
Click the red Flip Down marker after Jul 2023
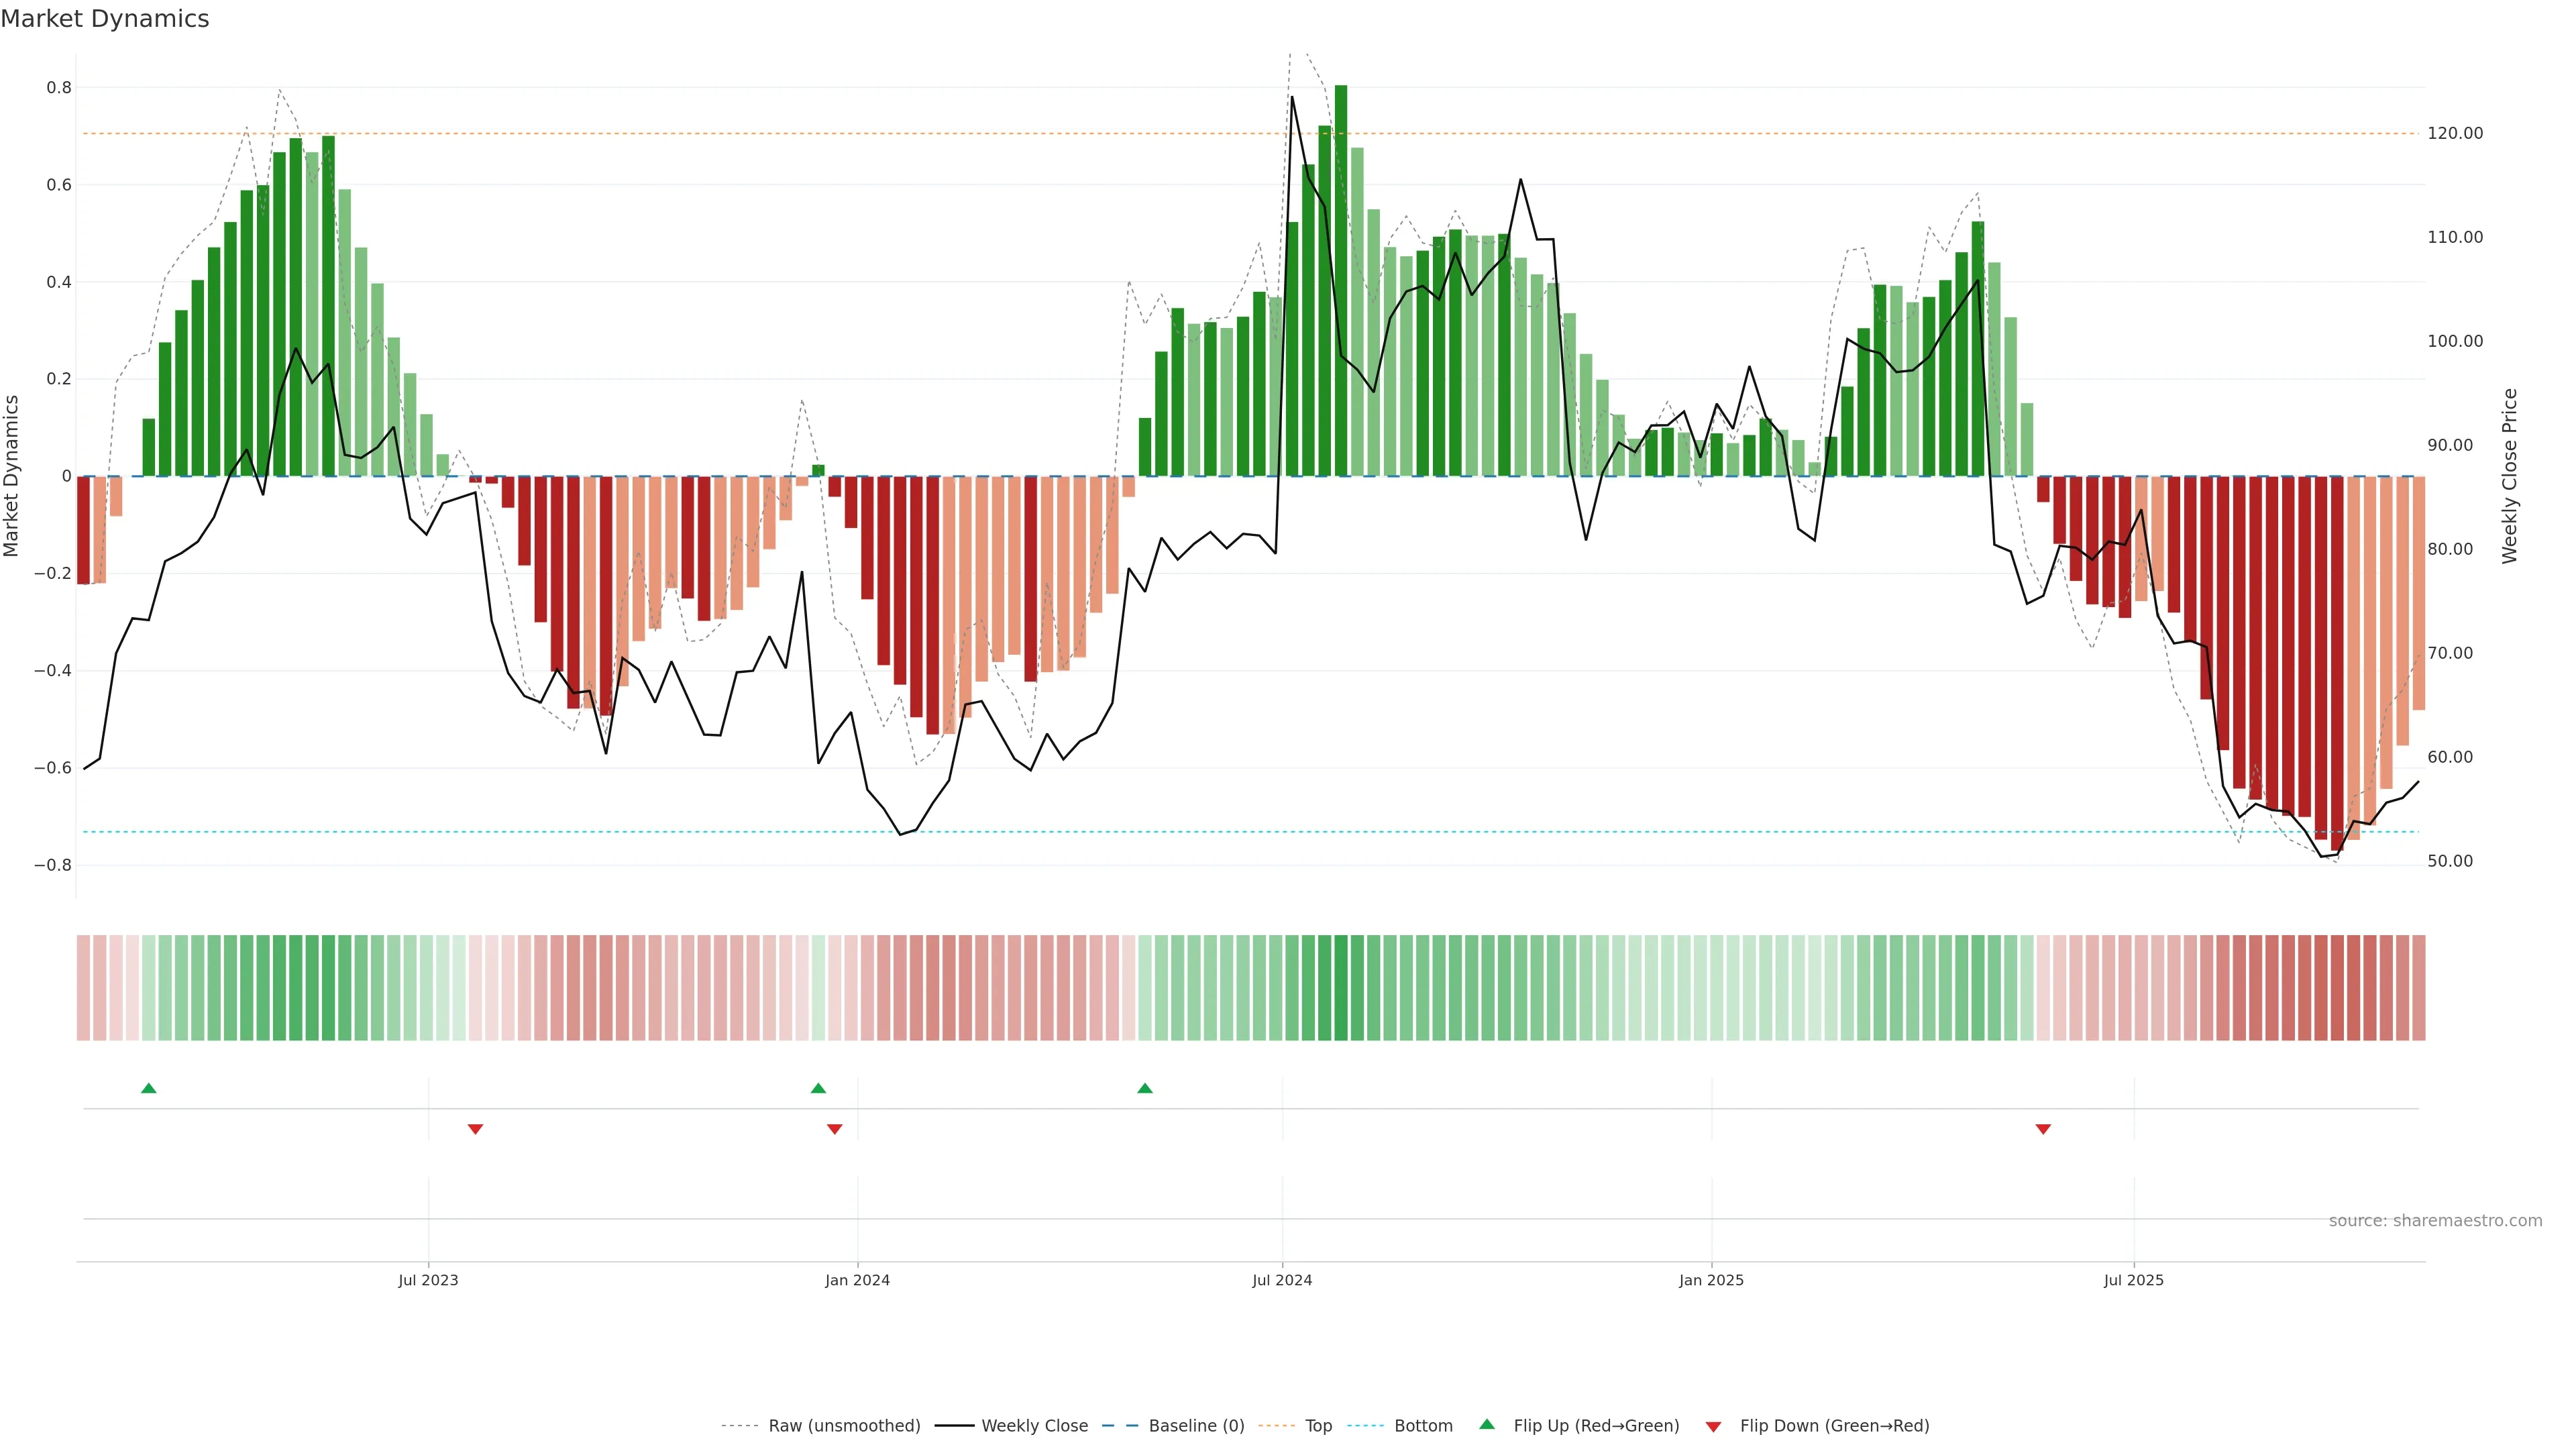[476, 1129]
